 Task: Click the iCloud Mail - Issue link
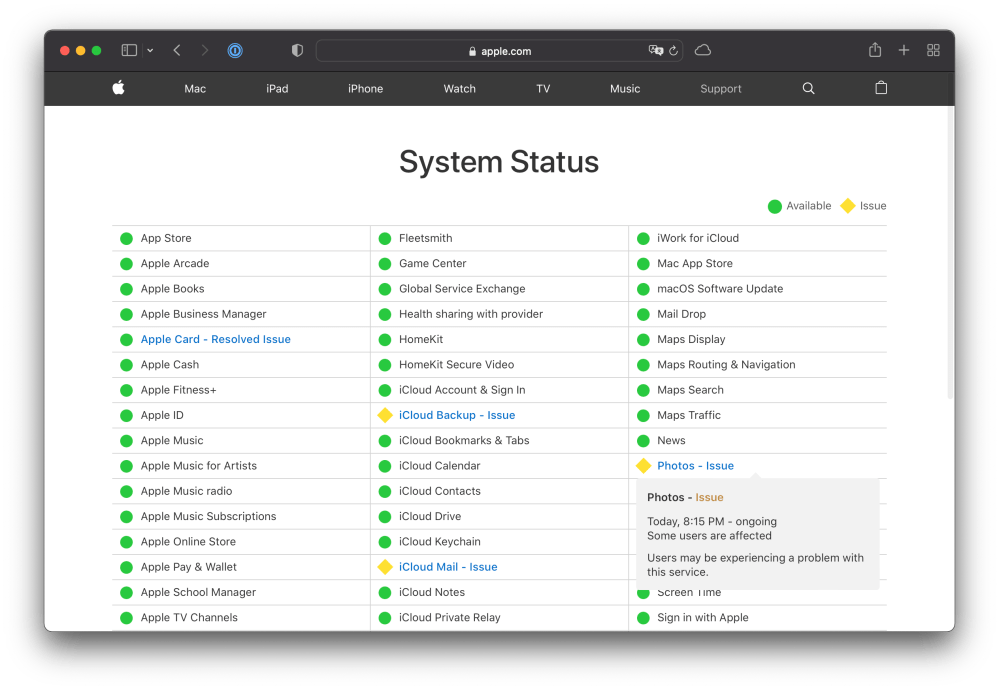[448, 567]
